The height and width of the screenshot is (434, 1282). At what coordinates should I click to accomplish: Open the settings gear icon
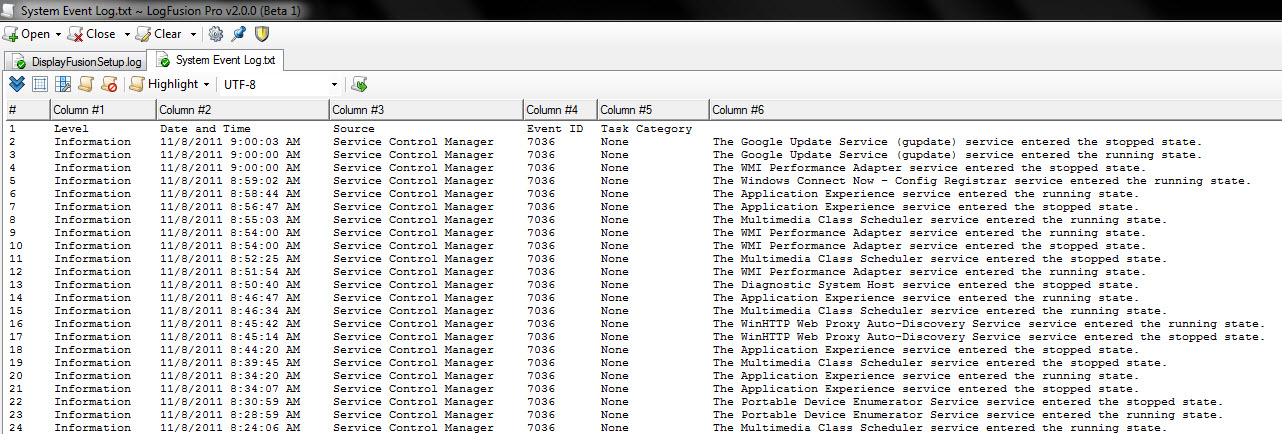[x=216, y=34]
